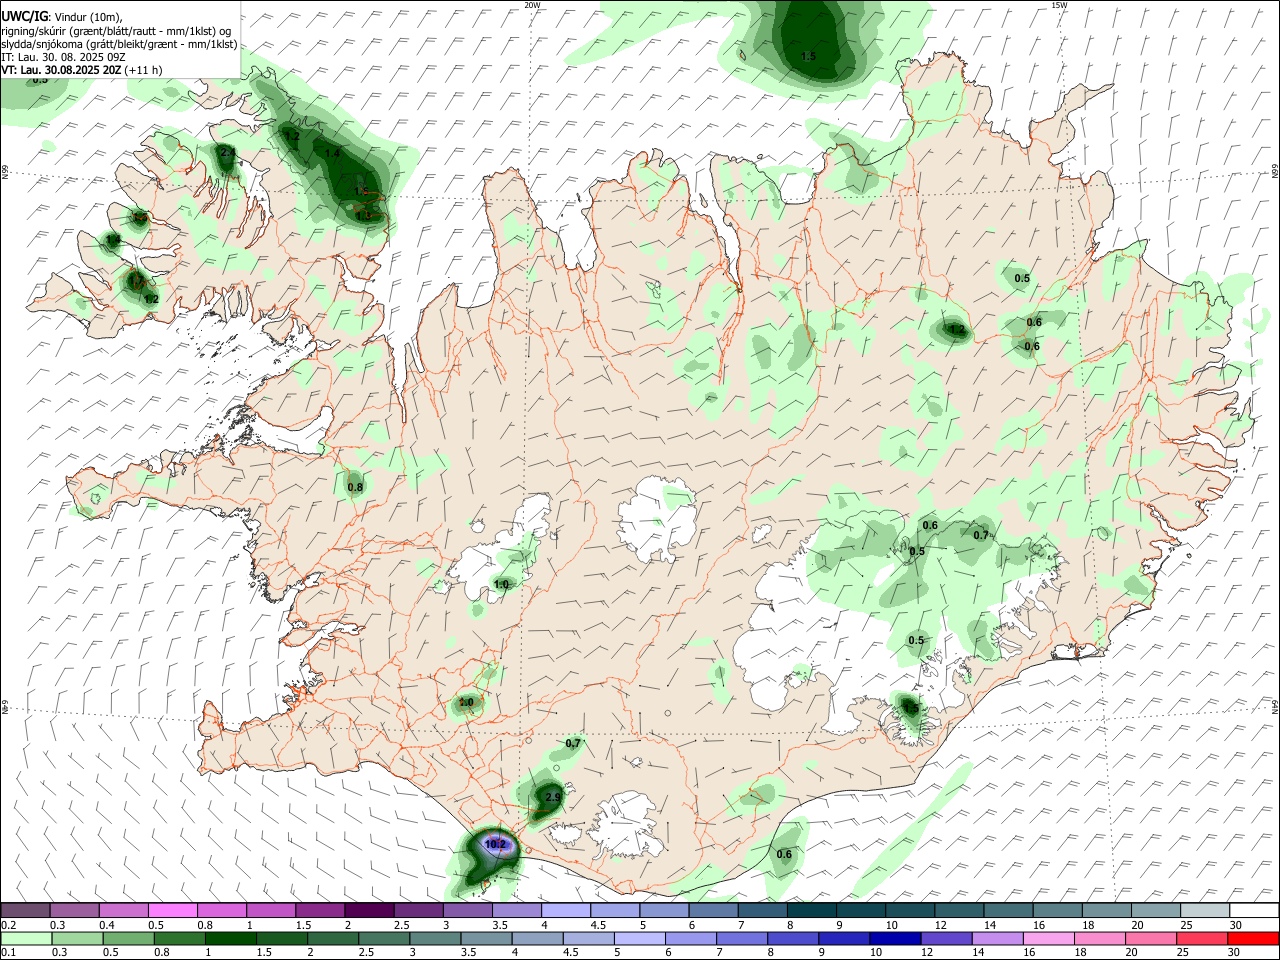Click the UWC/IG title text

24,16
